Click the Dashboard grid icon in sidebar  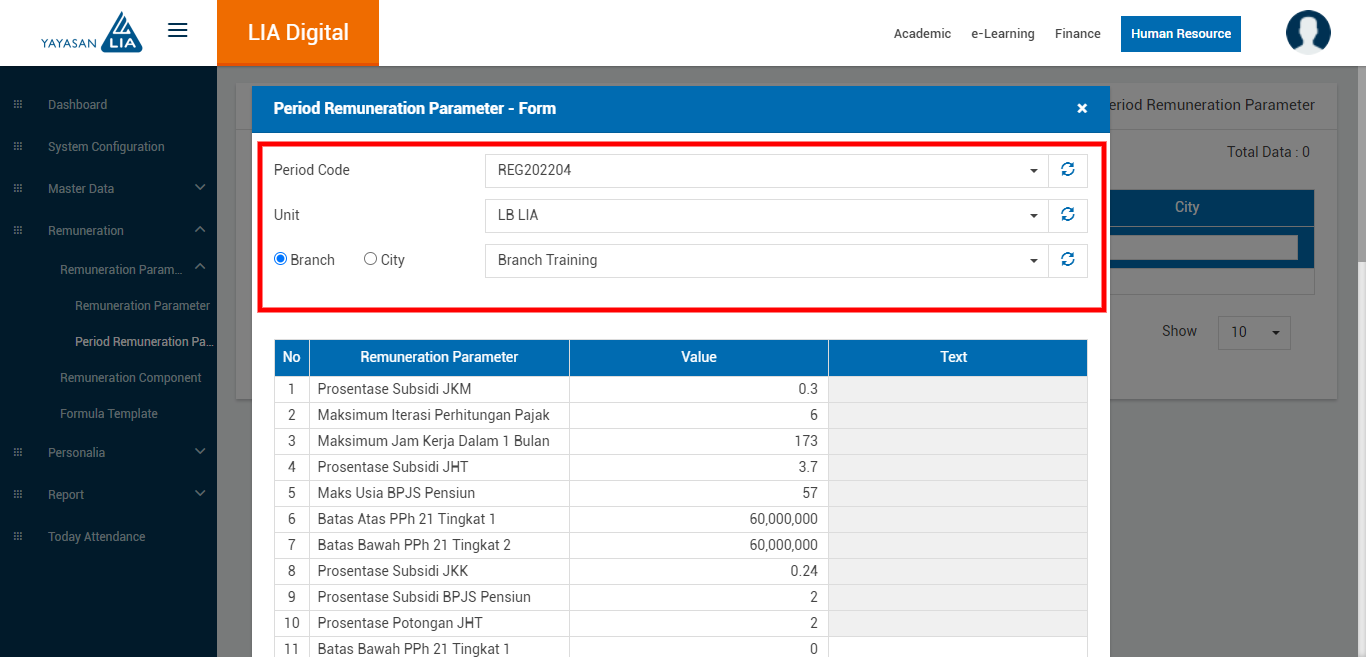point(18,105)
